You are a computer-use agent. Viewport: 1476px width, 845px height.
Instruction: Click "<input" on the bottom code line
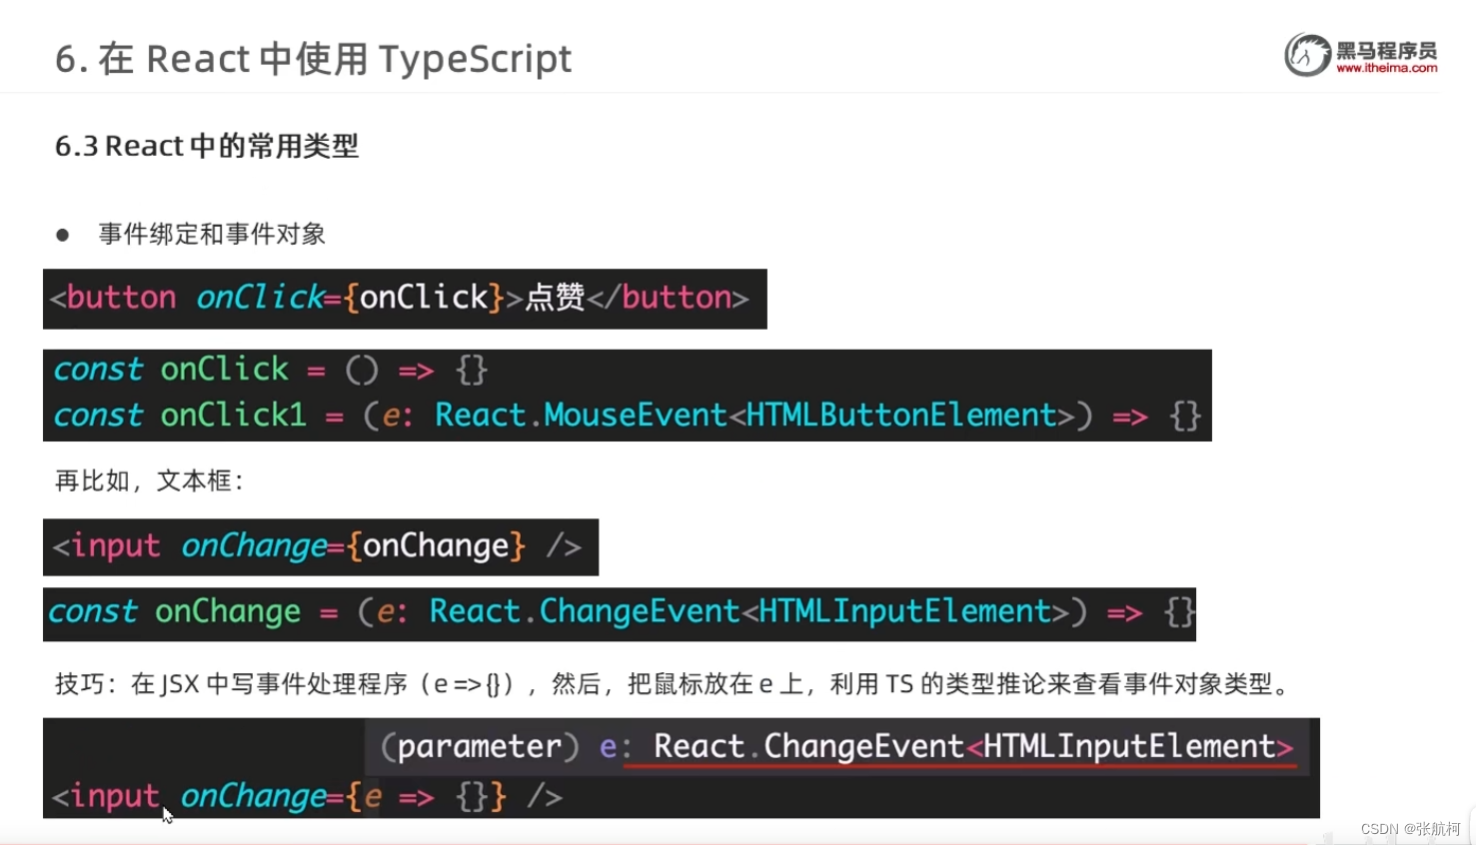[x=105, y=797]
